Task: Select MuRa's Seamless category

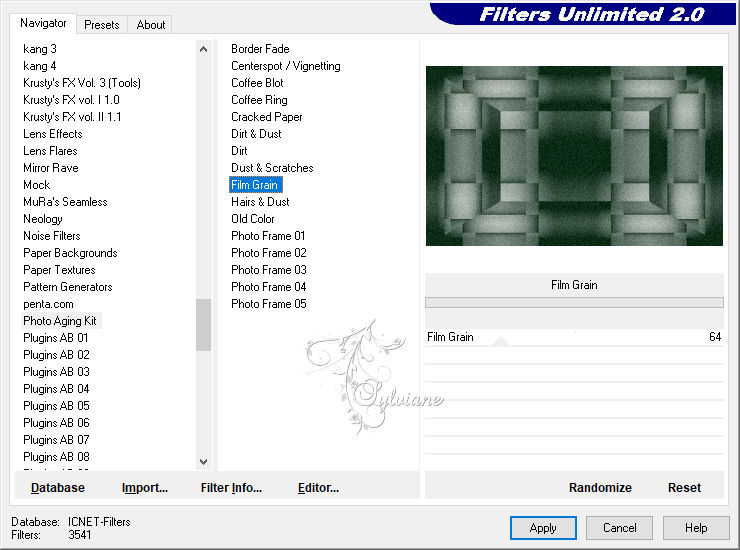Action: [65, 202]
